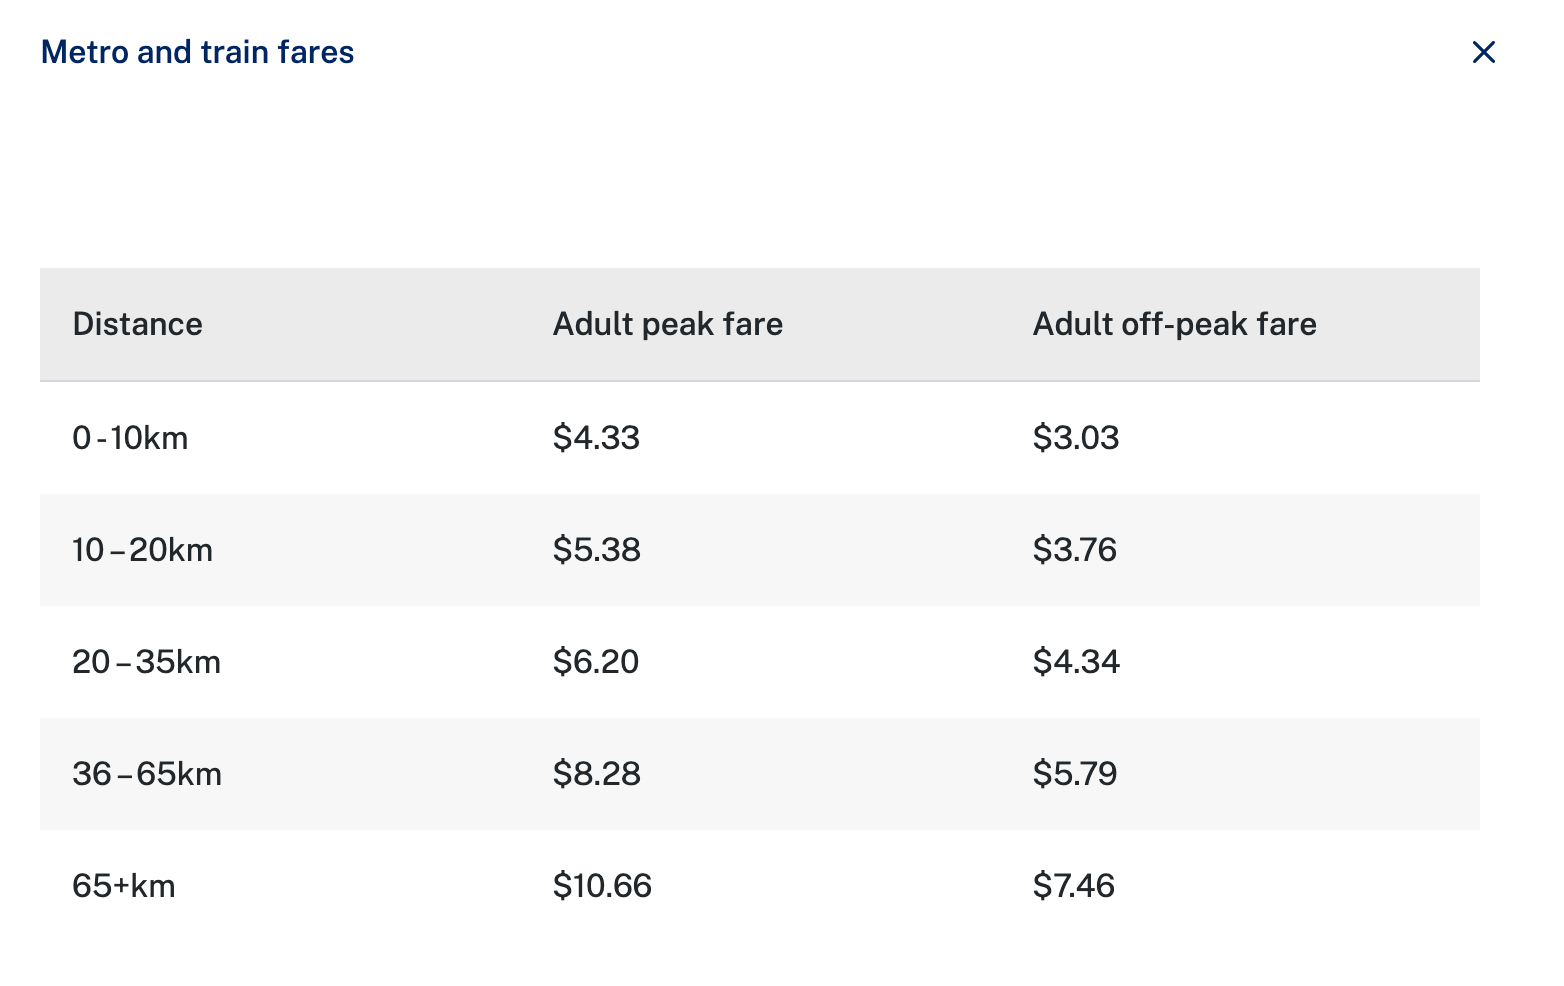Click the Metro and train fares heading
This screenshot has height=986, width=1564.
click(198, 52)
